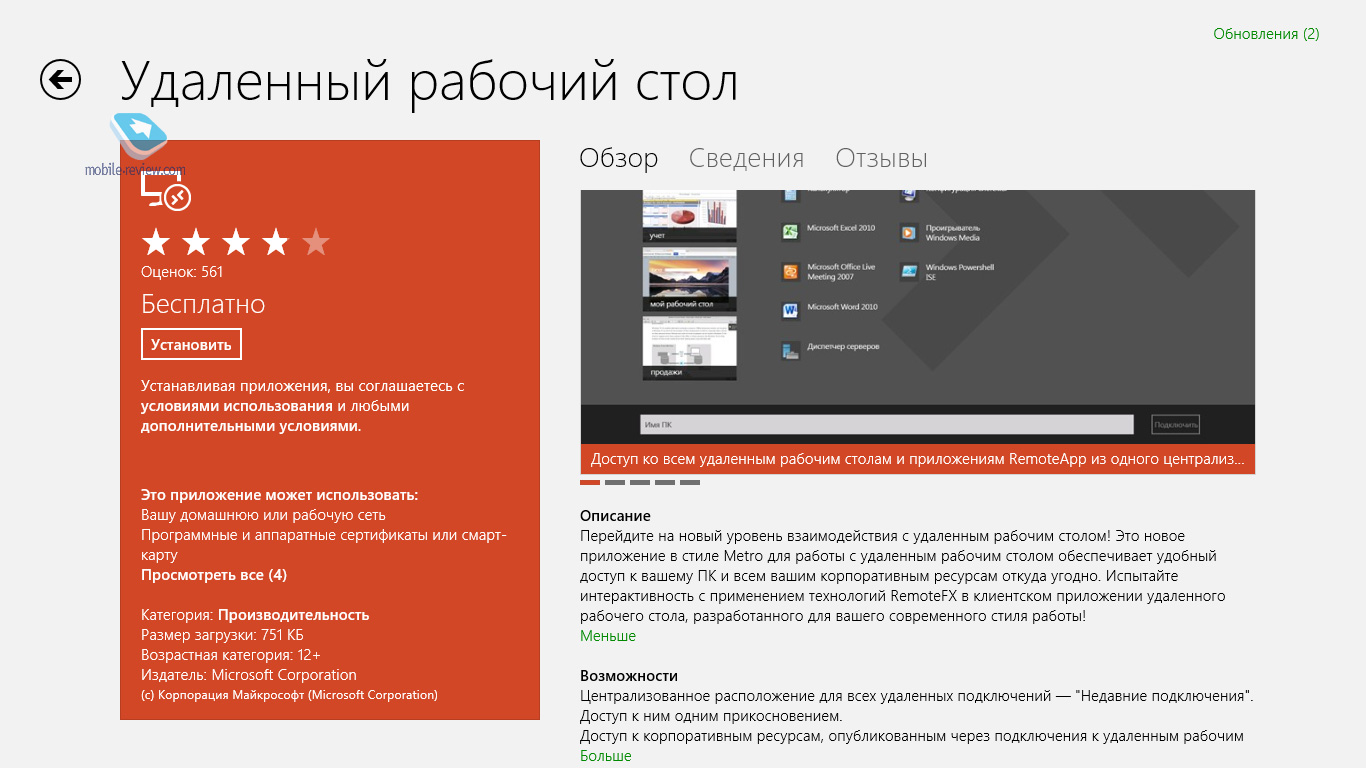Open the условиями использования link
This screenshot has height=768, width=1366.
[x=236, y=406]
